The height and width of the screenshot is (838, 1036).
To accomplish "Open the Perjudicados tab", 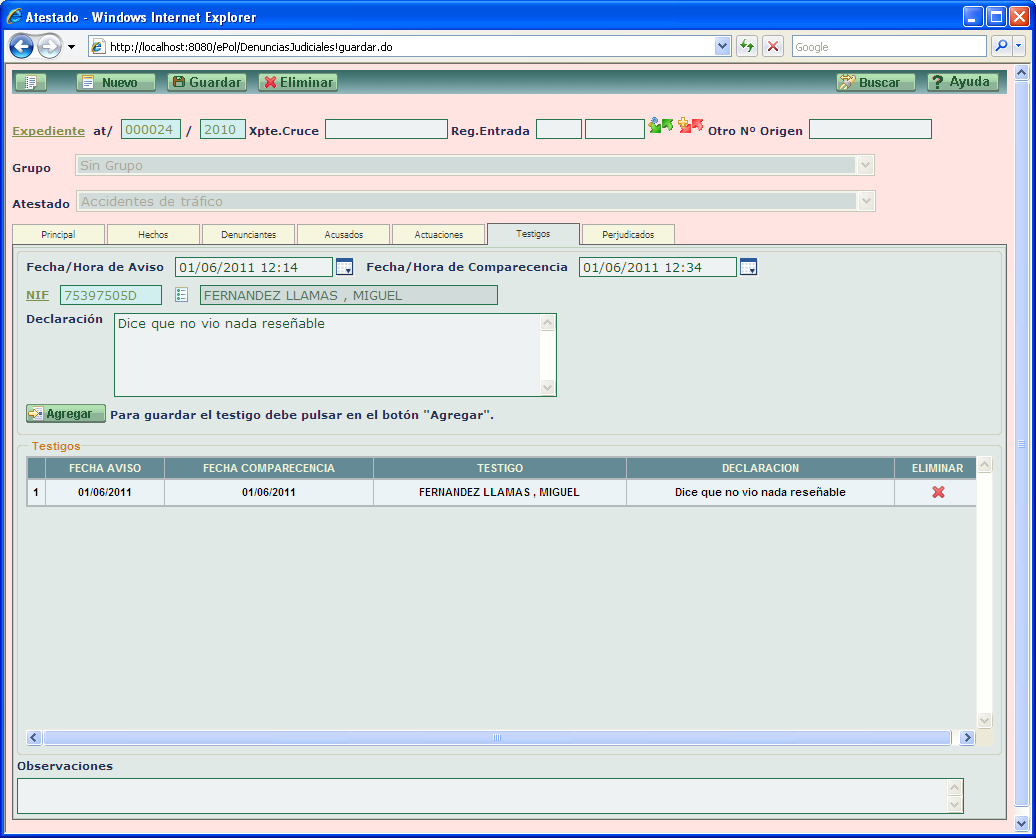I will (x=628, y=234).
